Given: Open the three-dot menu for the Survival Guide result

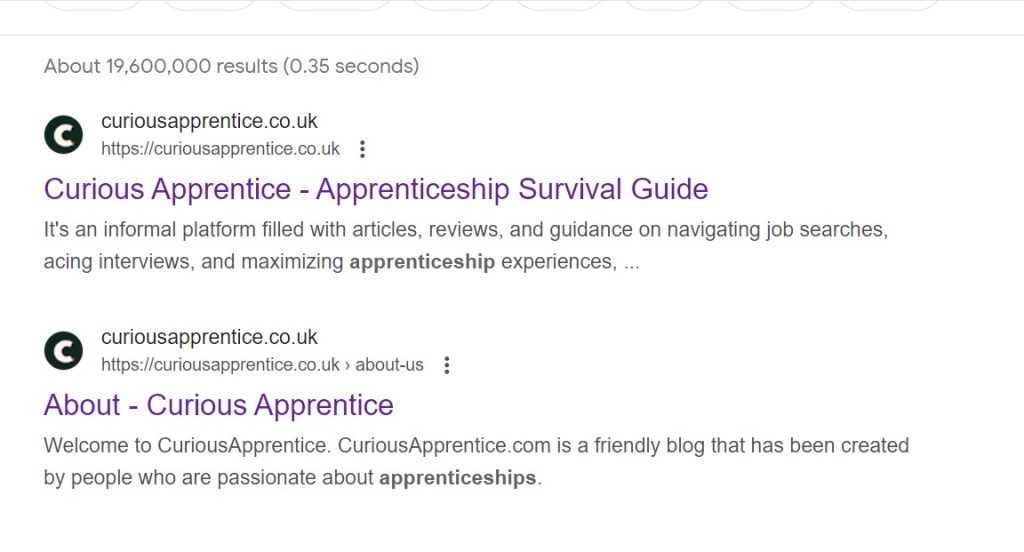Looking at the screenshot, I should [362, 149].
